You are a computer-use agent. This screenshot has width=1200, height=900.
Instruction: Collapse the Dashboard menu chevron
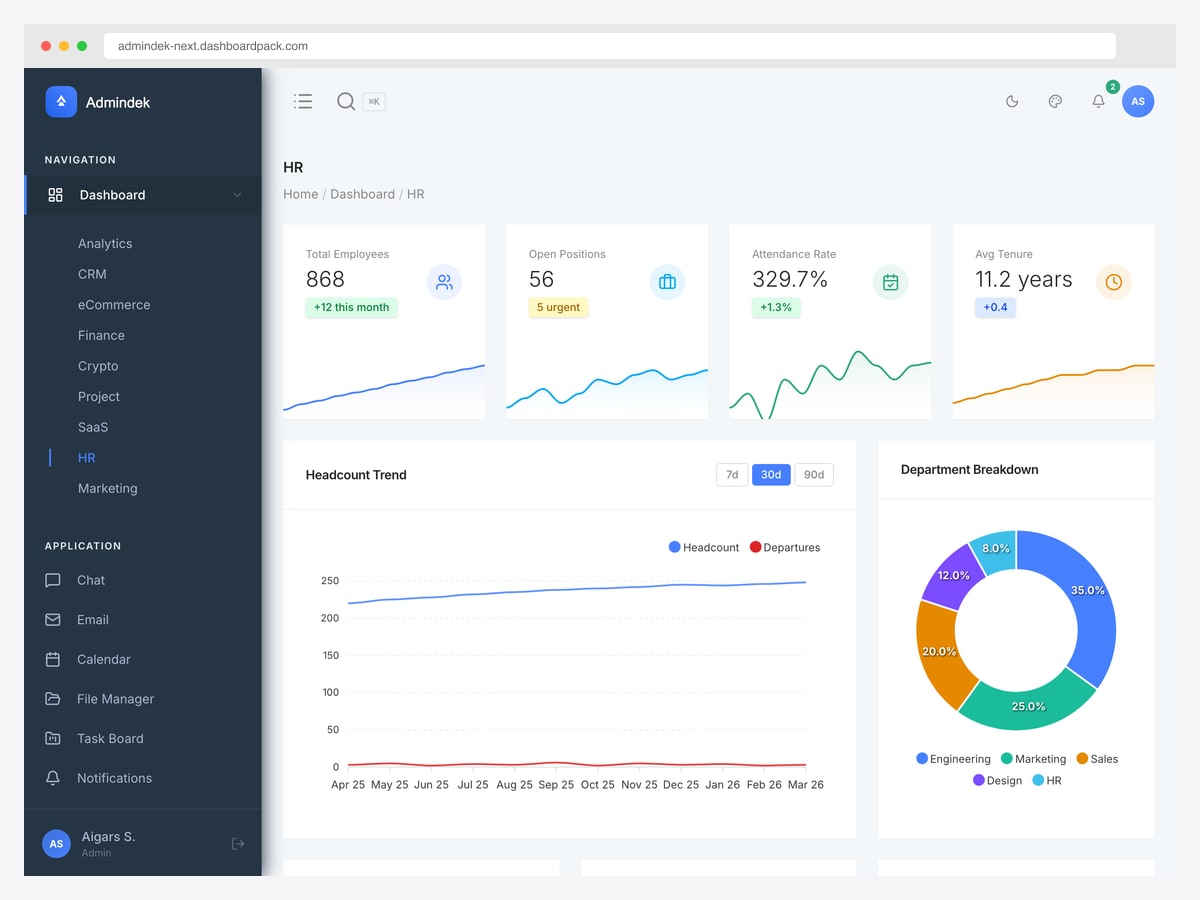237,195
